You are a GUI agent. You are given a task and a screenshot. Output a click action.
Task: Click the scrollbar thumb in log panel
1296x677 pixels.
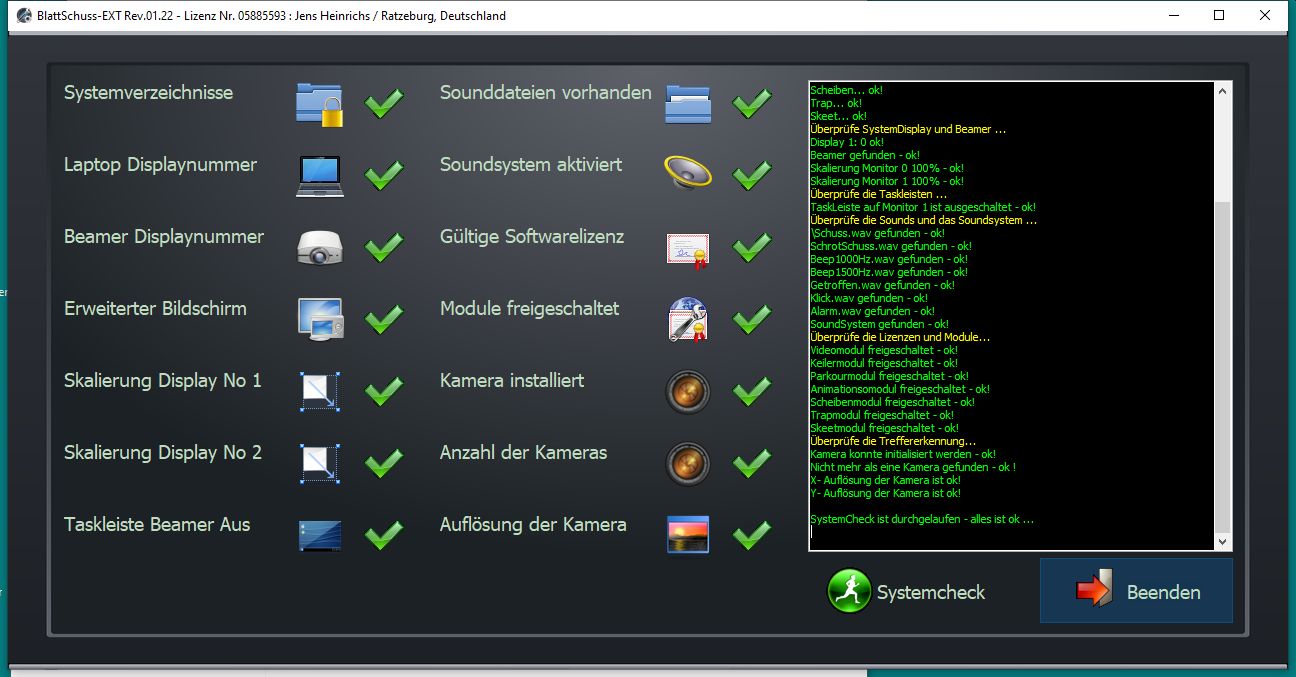point(1222,365)
